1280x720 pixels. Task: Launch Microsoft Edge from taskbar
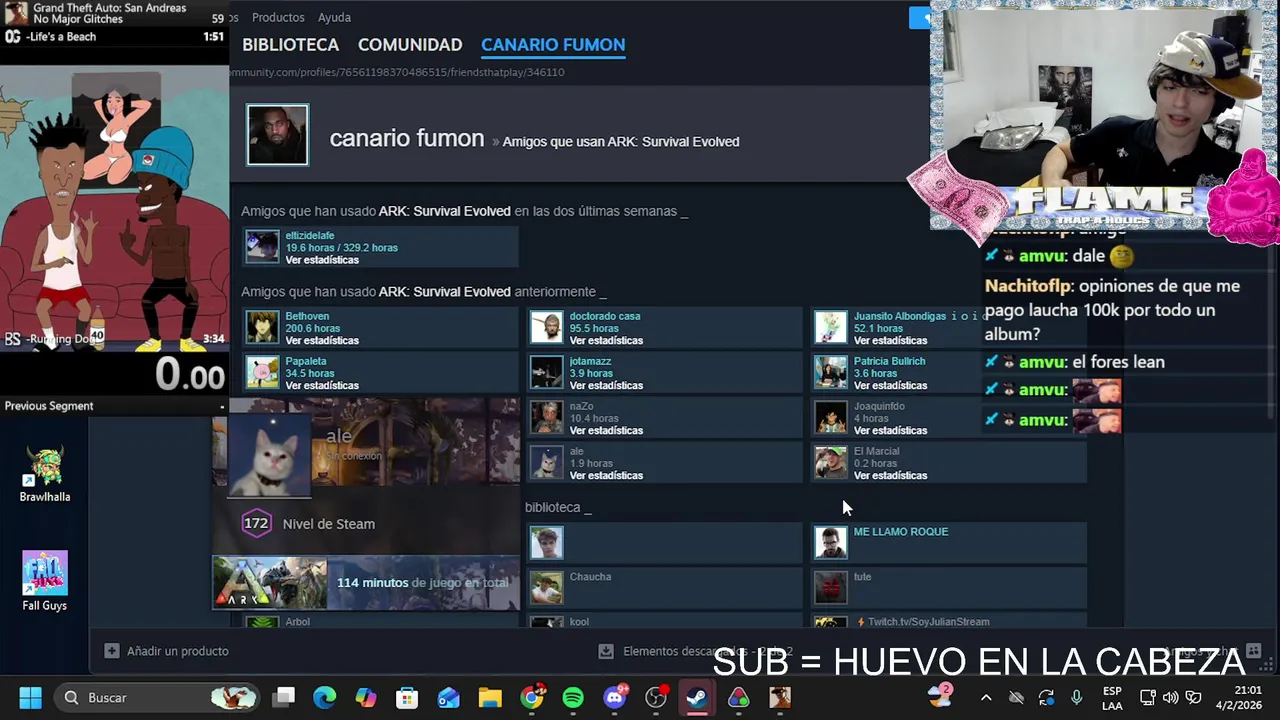325,697
